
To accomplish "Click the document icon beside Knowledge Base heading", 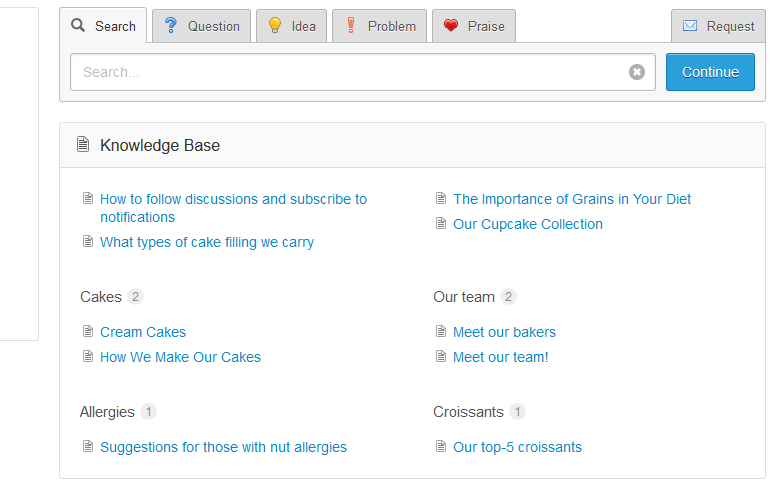I will click(83, 145).
